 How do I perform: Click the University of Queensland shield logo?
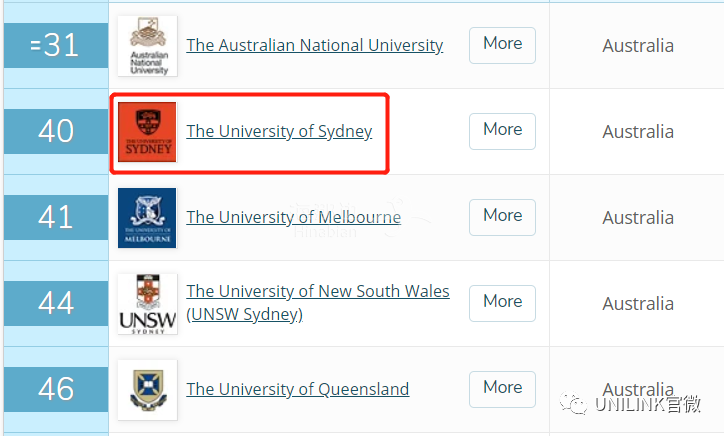coord(147,390)
